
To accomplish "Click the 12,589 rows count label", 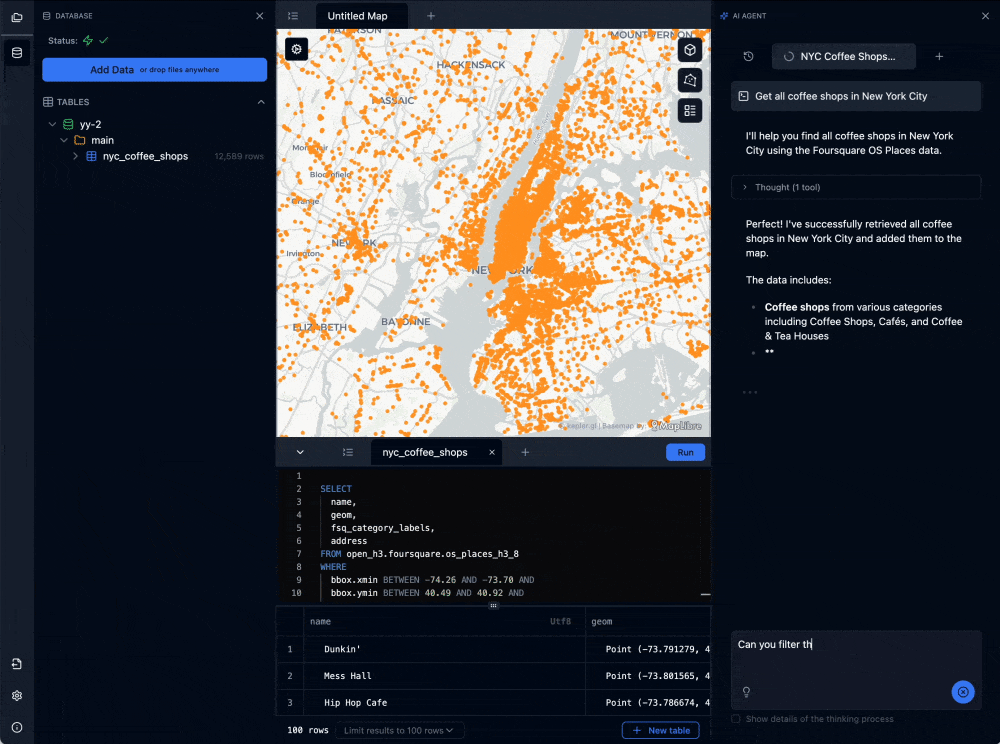I will click(x=239, y=156).
